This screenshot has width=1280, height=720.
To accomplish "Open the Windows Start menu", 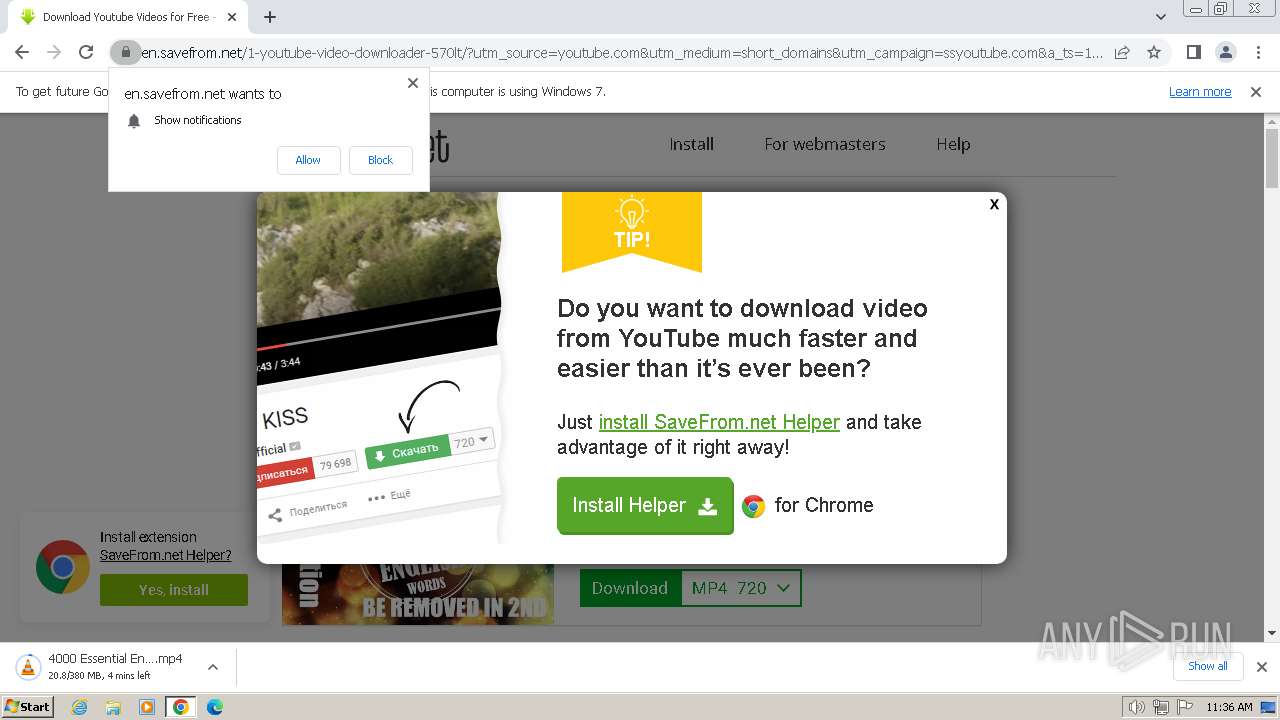I will 28,707.
